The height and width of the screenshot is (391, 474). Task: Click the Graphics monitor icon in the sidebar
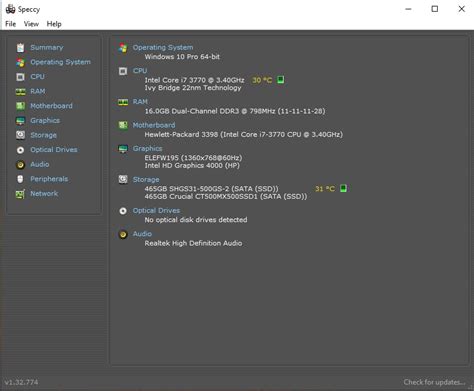20,121
